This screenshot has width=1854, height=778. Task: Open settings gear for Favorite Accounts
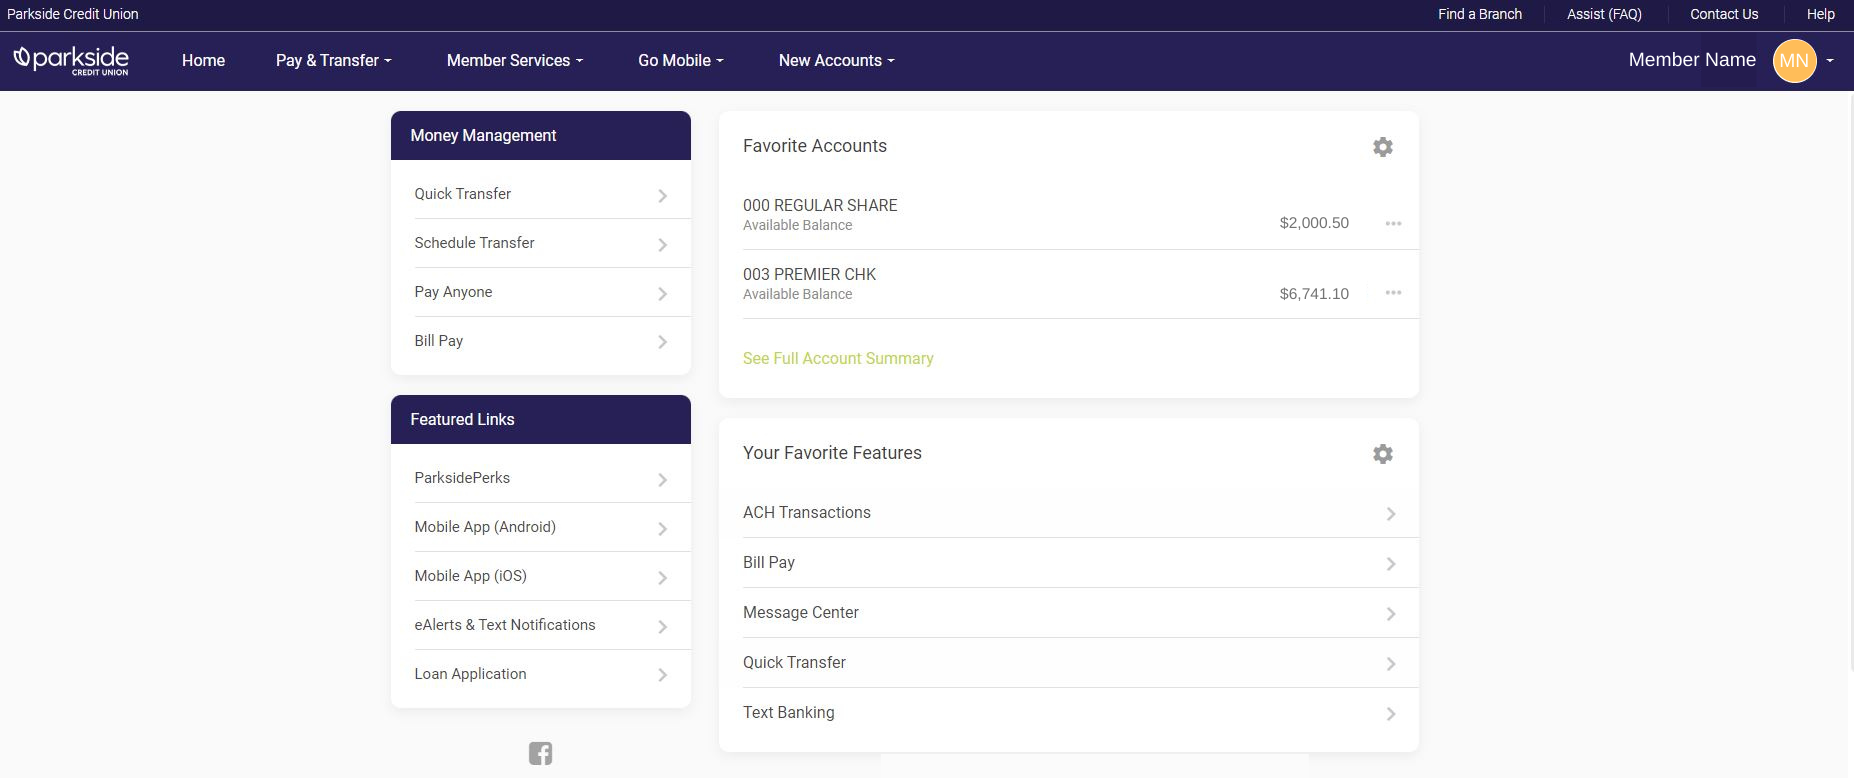[x=1383, y=147]
